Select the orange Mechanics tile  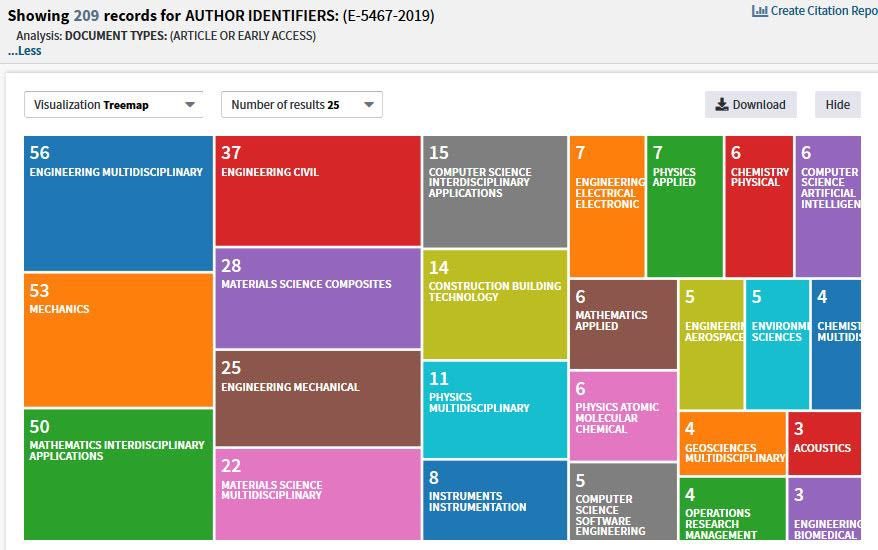pyautogui.click(x=118, y=340)
